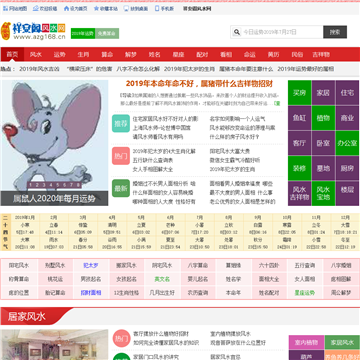360x360 pixels.
Task: Select the green 买房 category tile
Action: point(299,93)
